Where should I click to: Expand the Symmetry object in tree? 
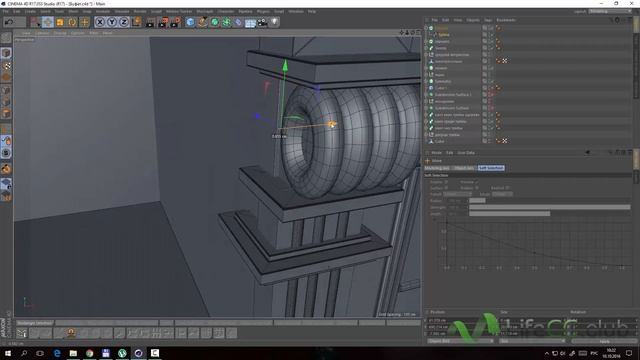(x=426, y=81)
